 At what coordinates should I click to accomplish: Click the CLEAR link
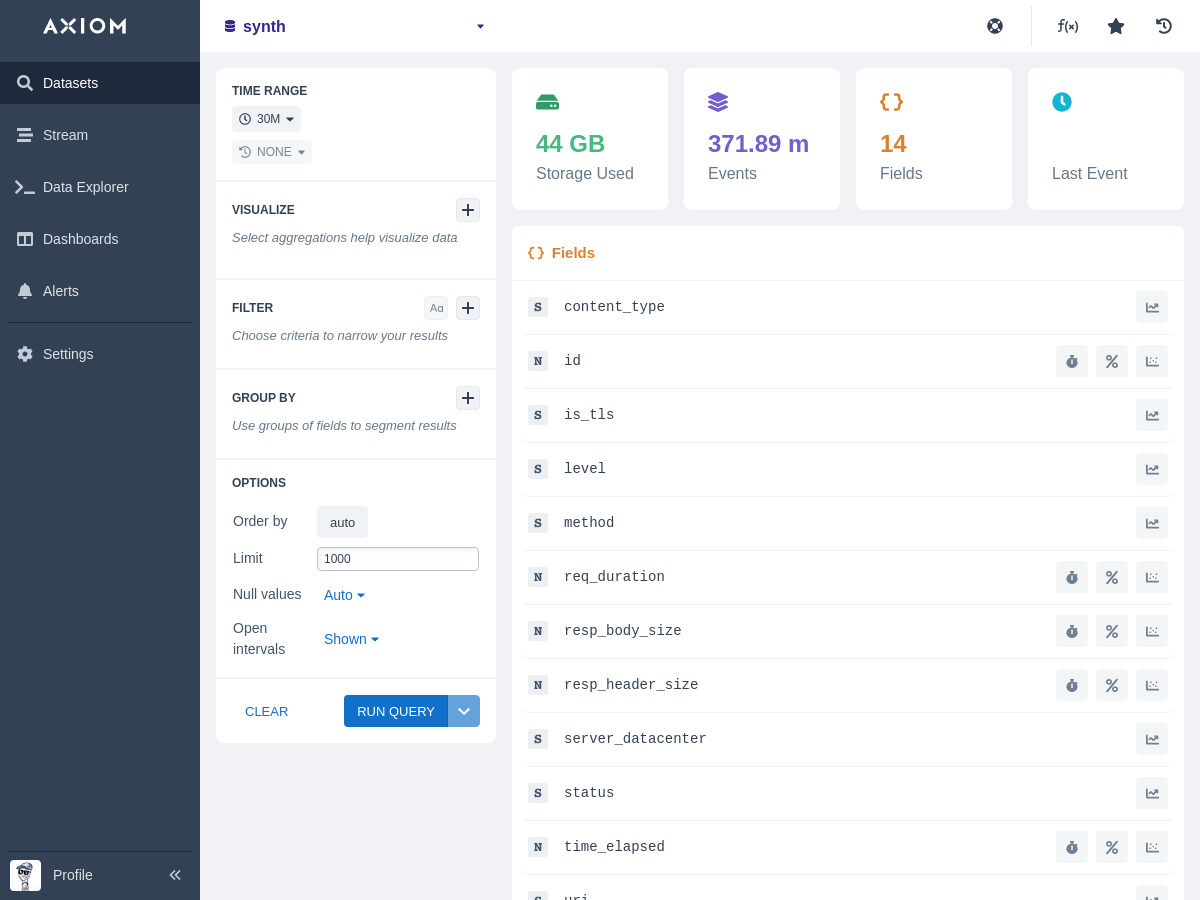(266, 711)
